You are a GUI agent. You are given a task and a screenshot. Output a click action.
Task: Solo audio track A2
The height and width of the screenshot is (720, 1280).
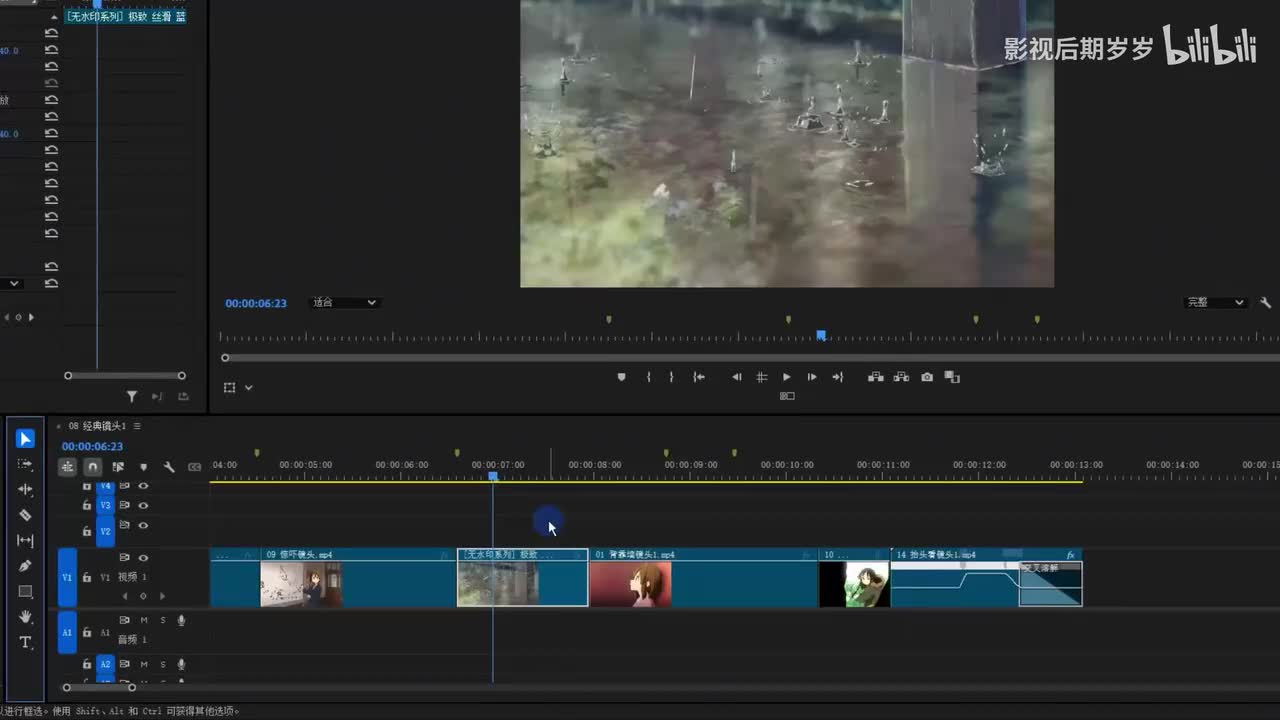click(163, 664)
